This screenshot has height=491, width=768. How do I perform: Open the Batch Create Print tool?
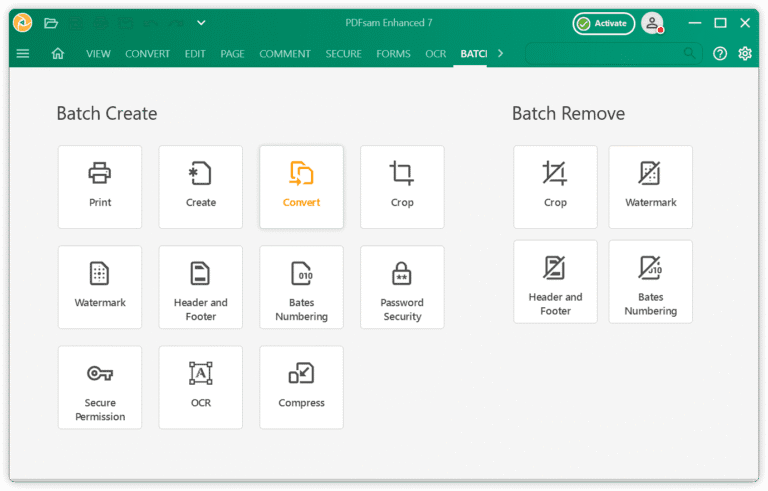(x=100, y=187)
